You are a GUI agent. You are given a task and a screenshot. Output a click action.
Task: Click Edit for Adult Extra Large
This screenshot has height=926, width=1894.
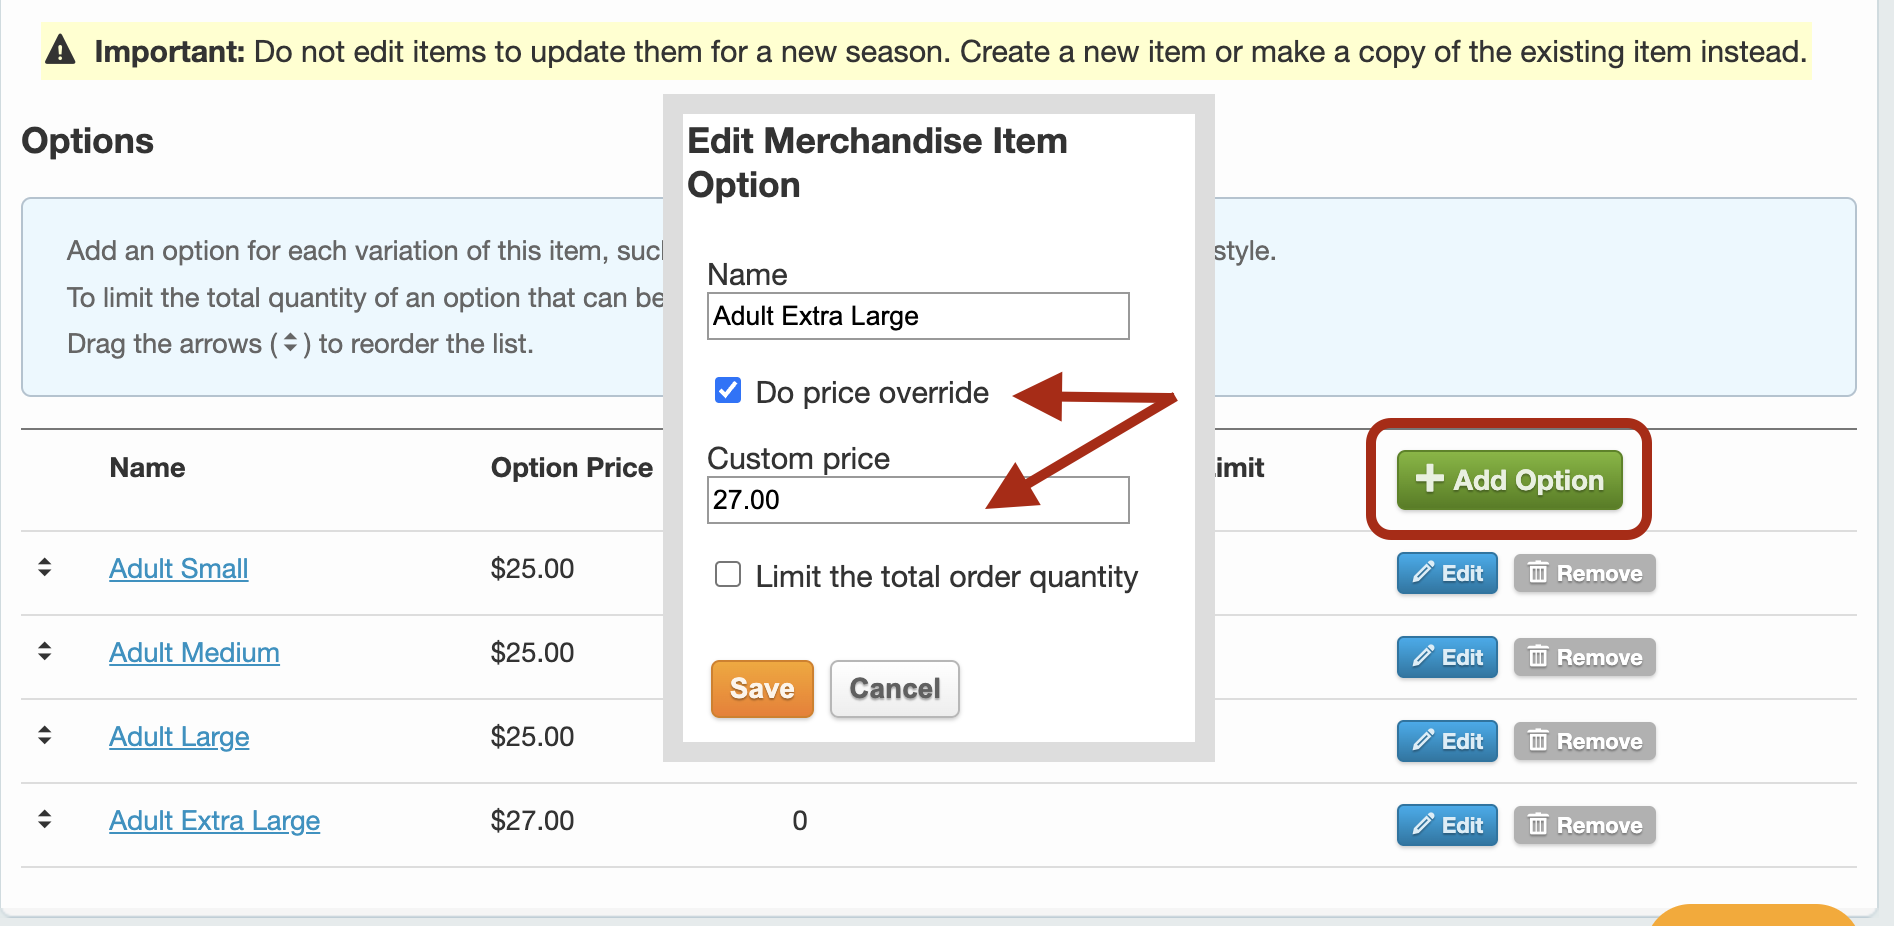click(1446, 826)
